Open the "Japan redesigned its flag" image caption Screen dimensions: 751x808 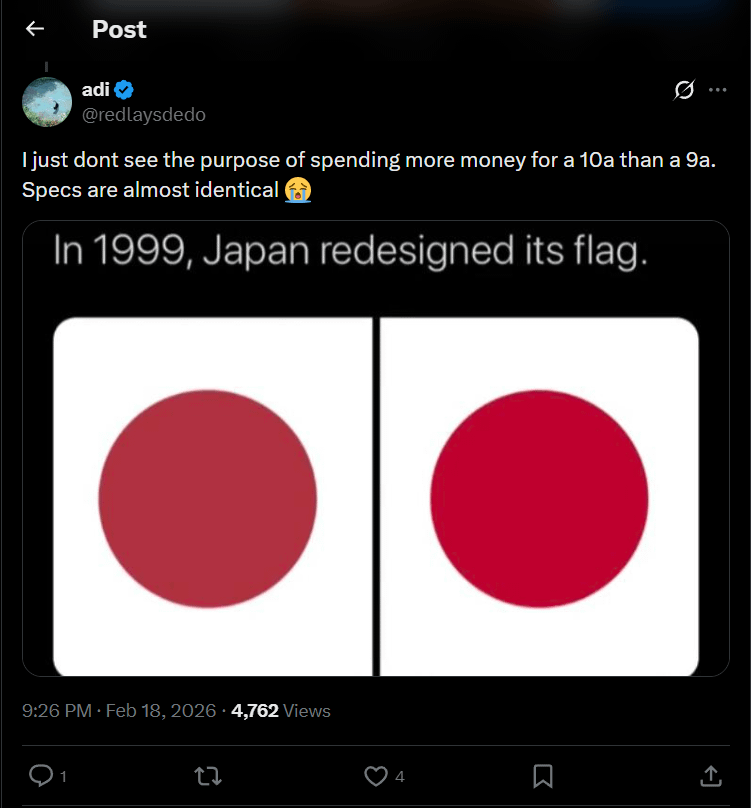tap(350, 251)
